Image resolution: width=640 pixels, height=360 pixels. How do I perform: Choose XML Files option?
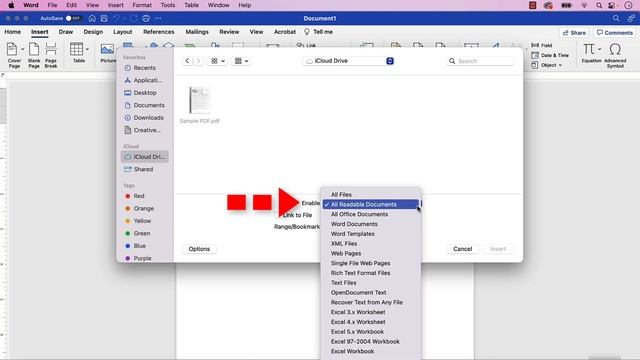[x=371, y=244]
